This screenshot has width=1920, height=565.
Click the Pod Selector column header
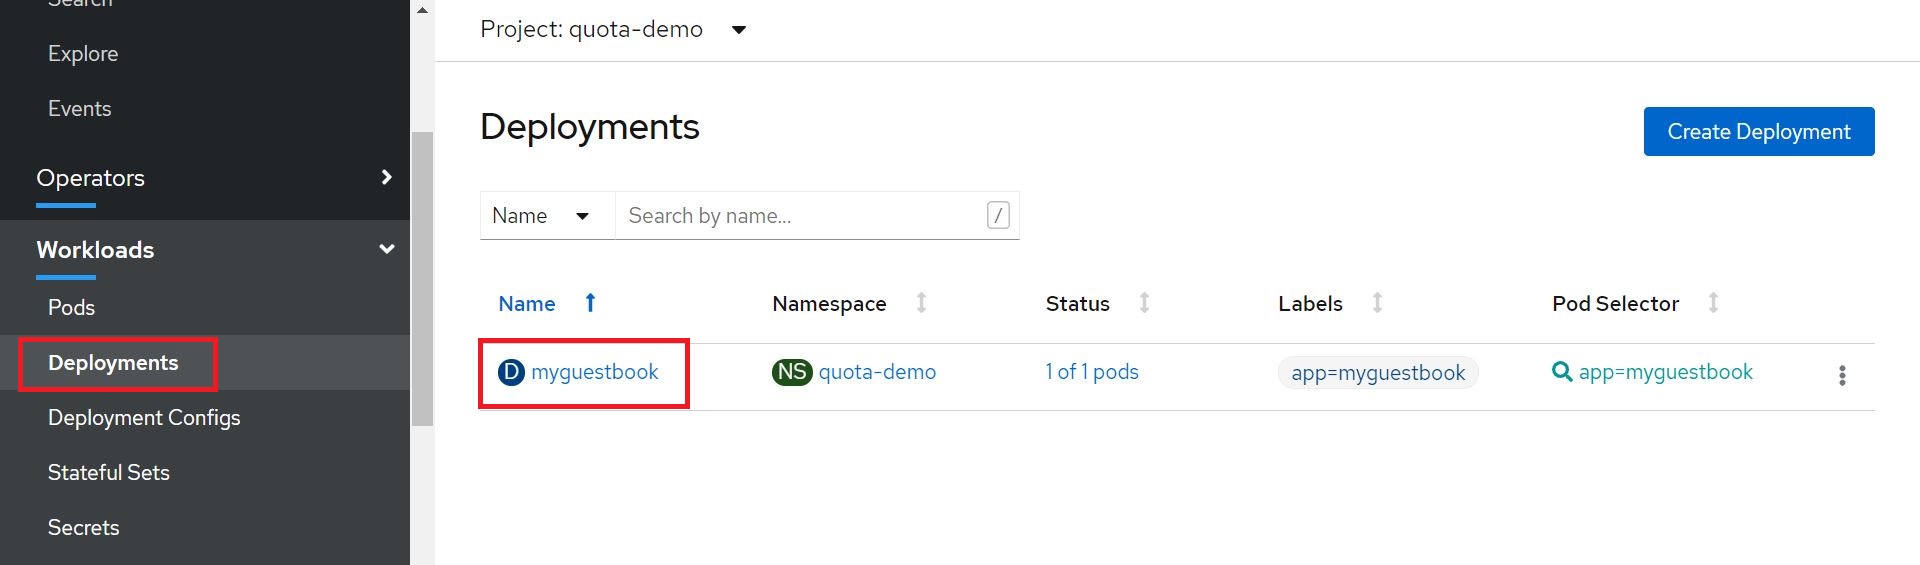pos(1615,304)
